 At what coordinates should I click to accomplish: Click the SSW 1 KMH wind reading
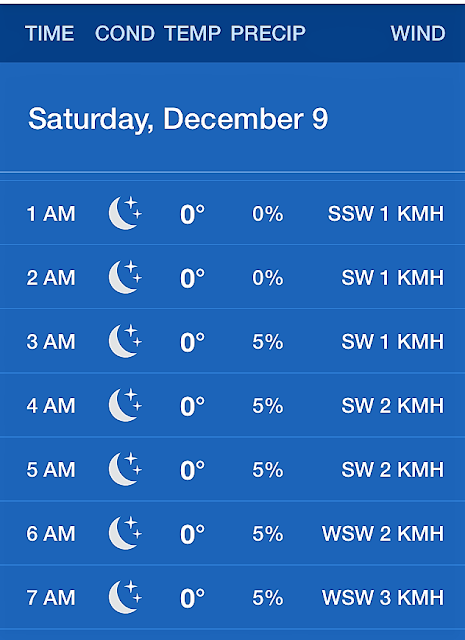tap(386, 213)
